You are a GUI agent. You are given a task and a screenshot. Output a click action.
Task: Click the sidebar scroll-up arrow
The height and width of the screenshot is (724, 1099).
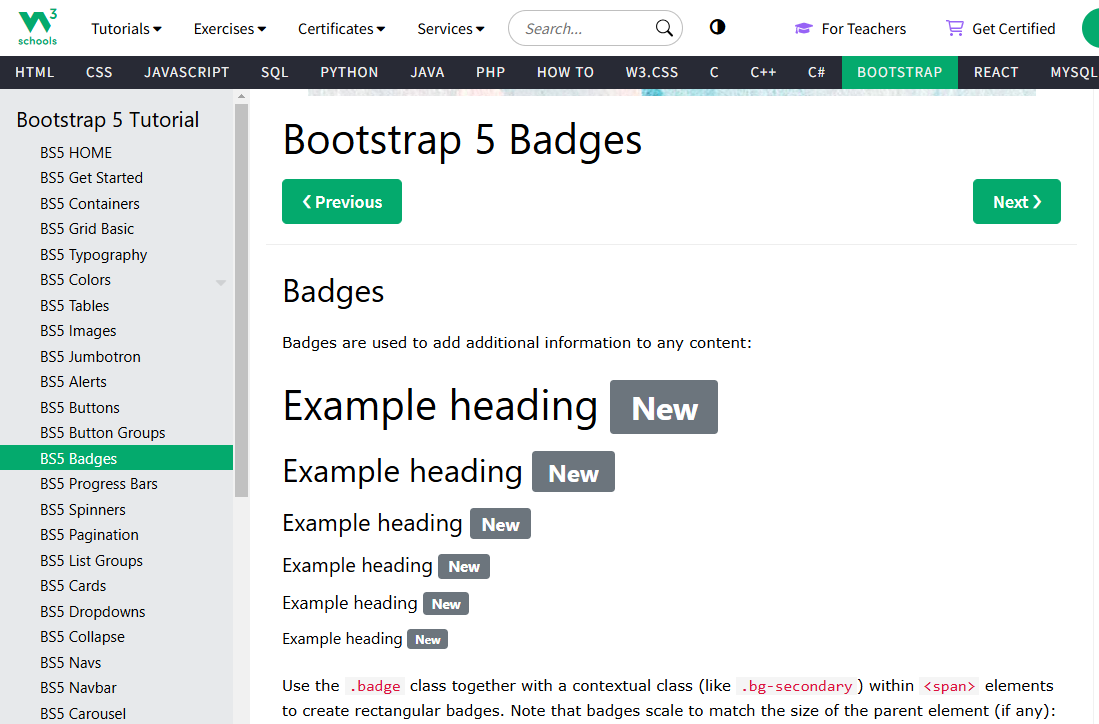tap(242, 96)
